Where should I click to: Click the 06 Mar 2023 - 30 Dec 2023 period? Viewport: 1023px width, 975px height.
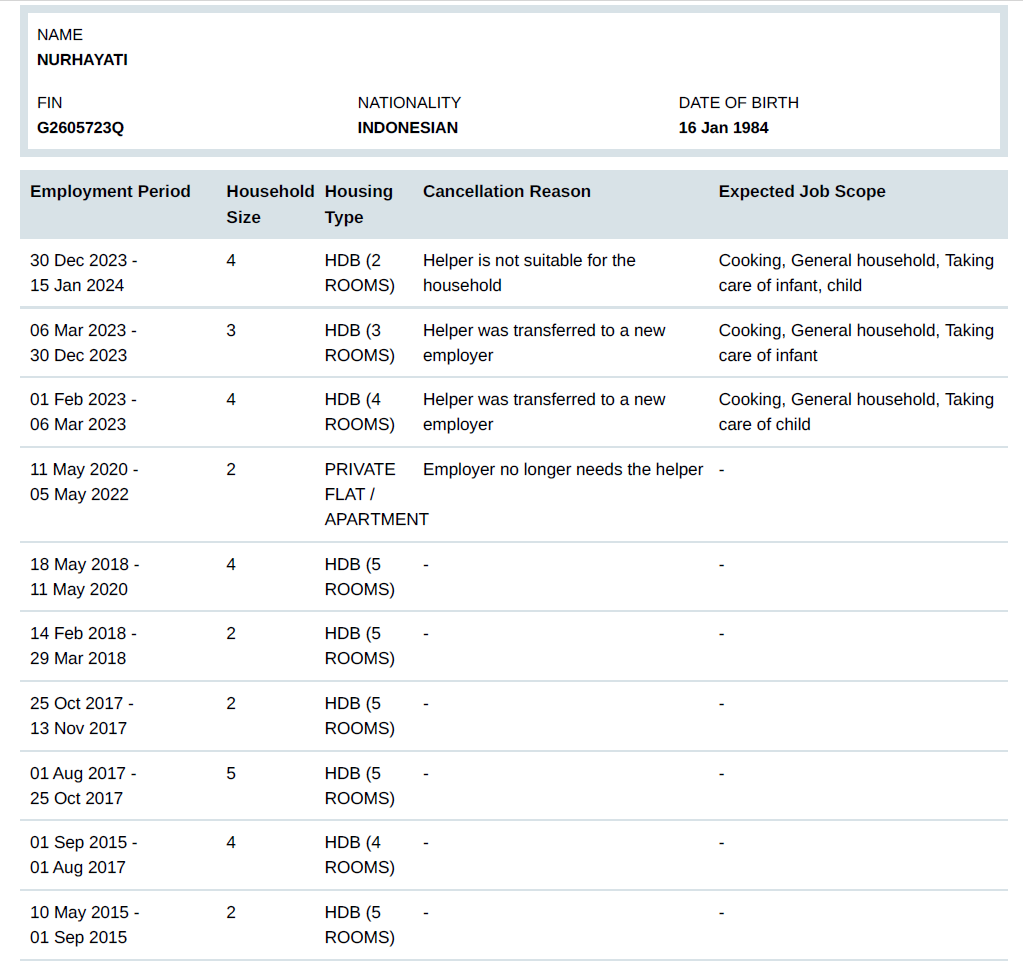coord(84,343)
